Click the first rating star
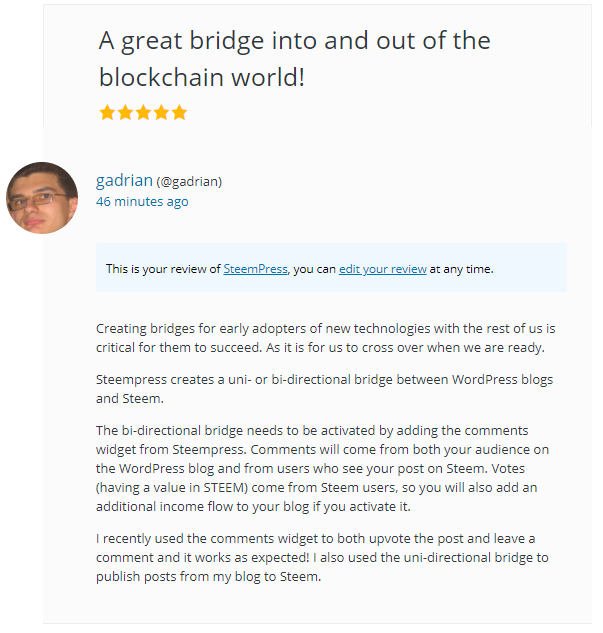 [107, 113]
